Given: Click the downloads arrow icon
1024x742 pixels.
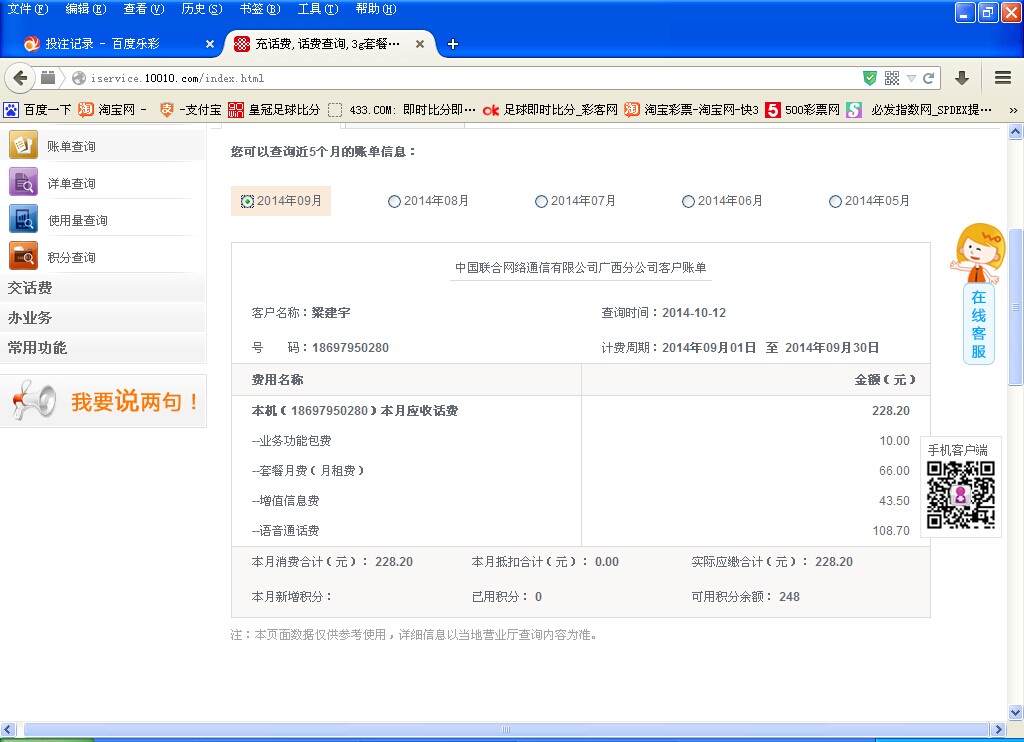Looking at the screenshot, I should pos(962,78).
